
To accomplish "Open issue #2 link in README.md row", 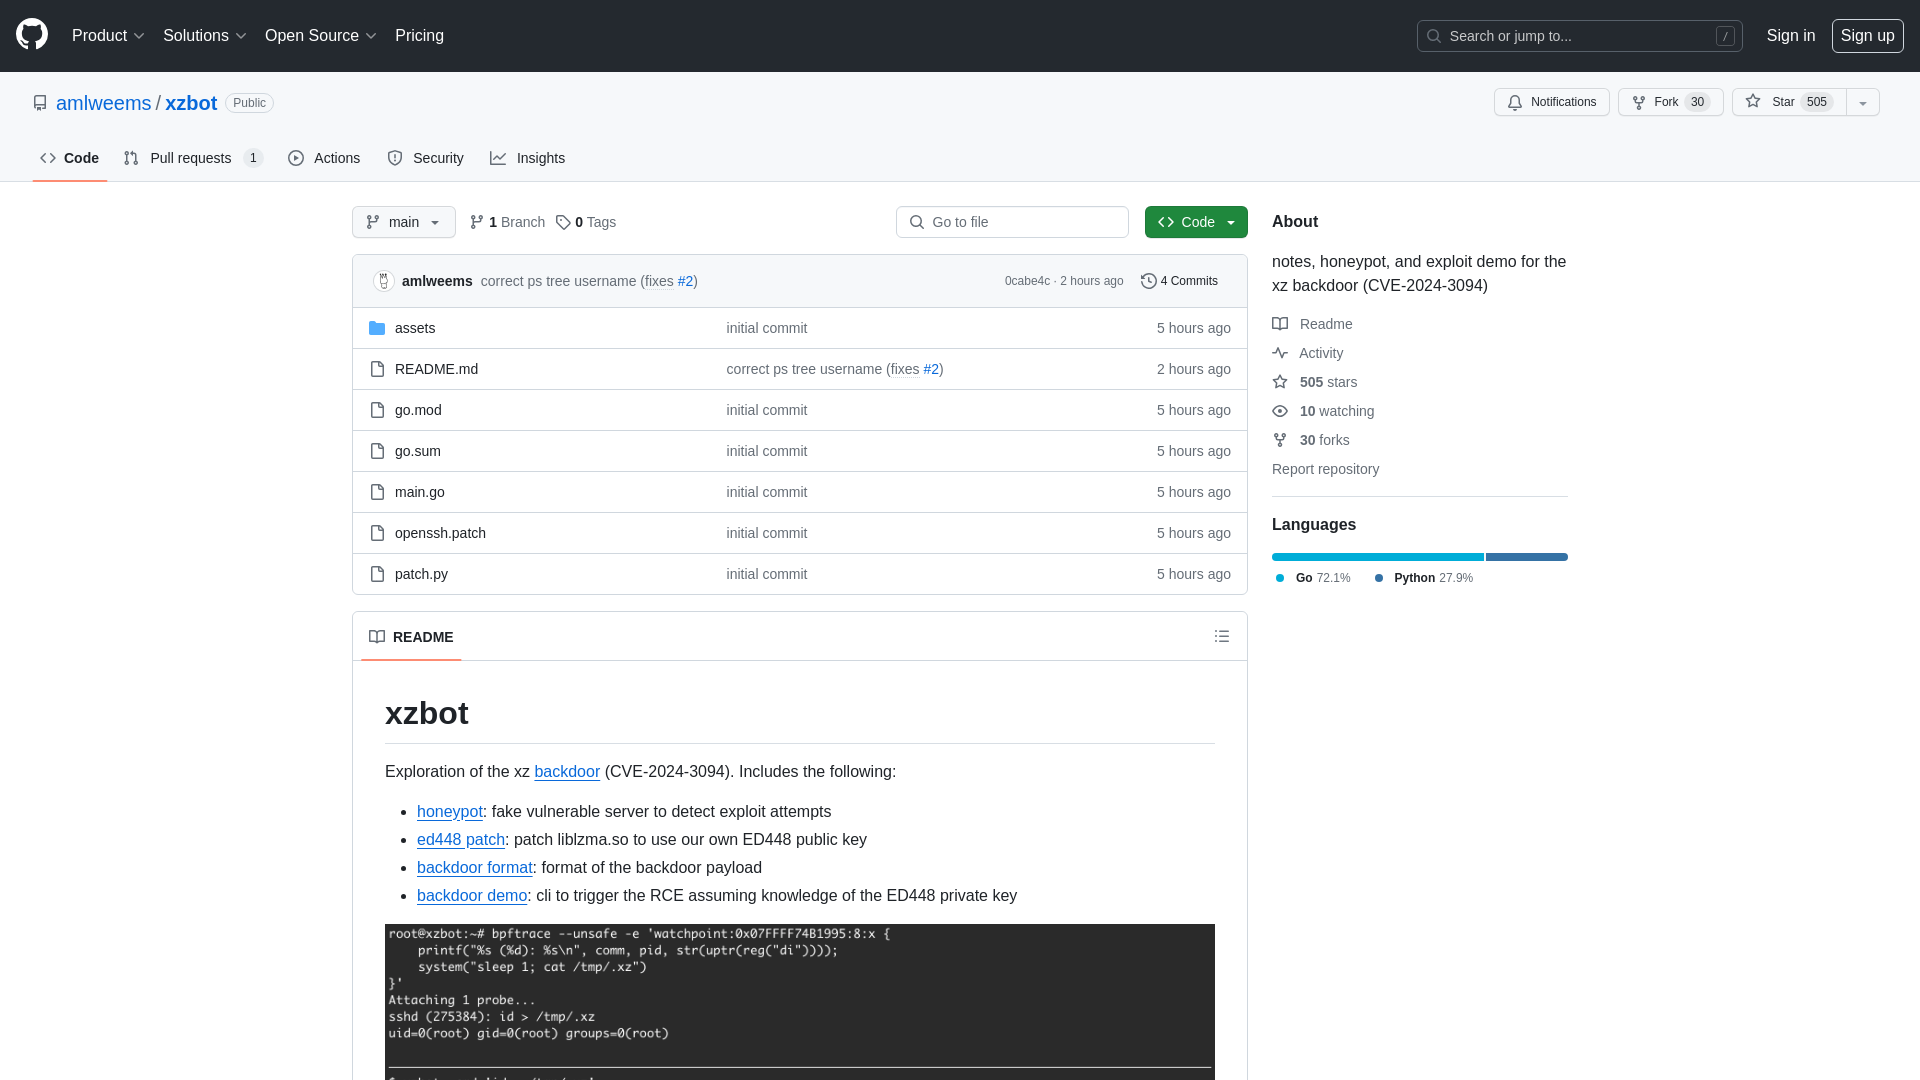I will [x=931, y=369].
